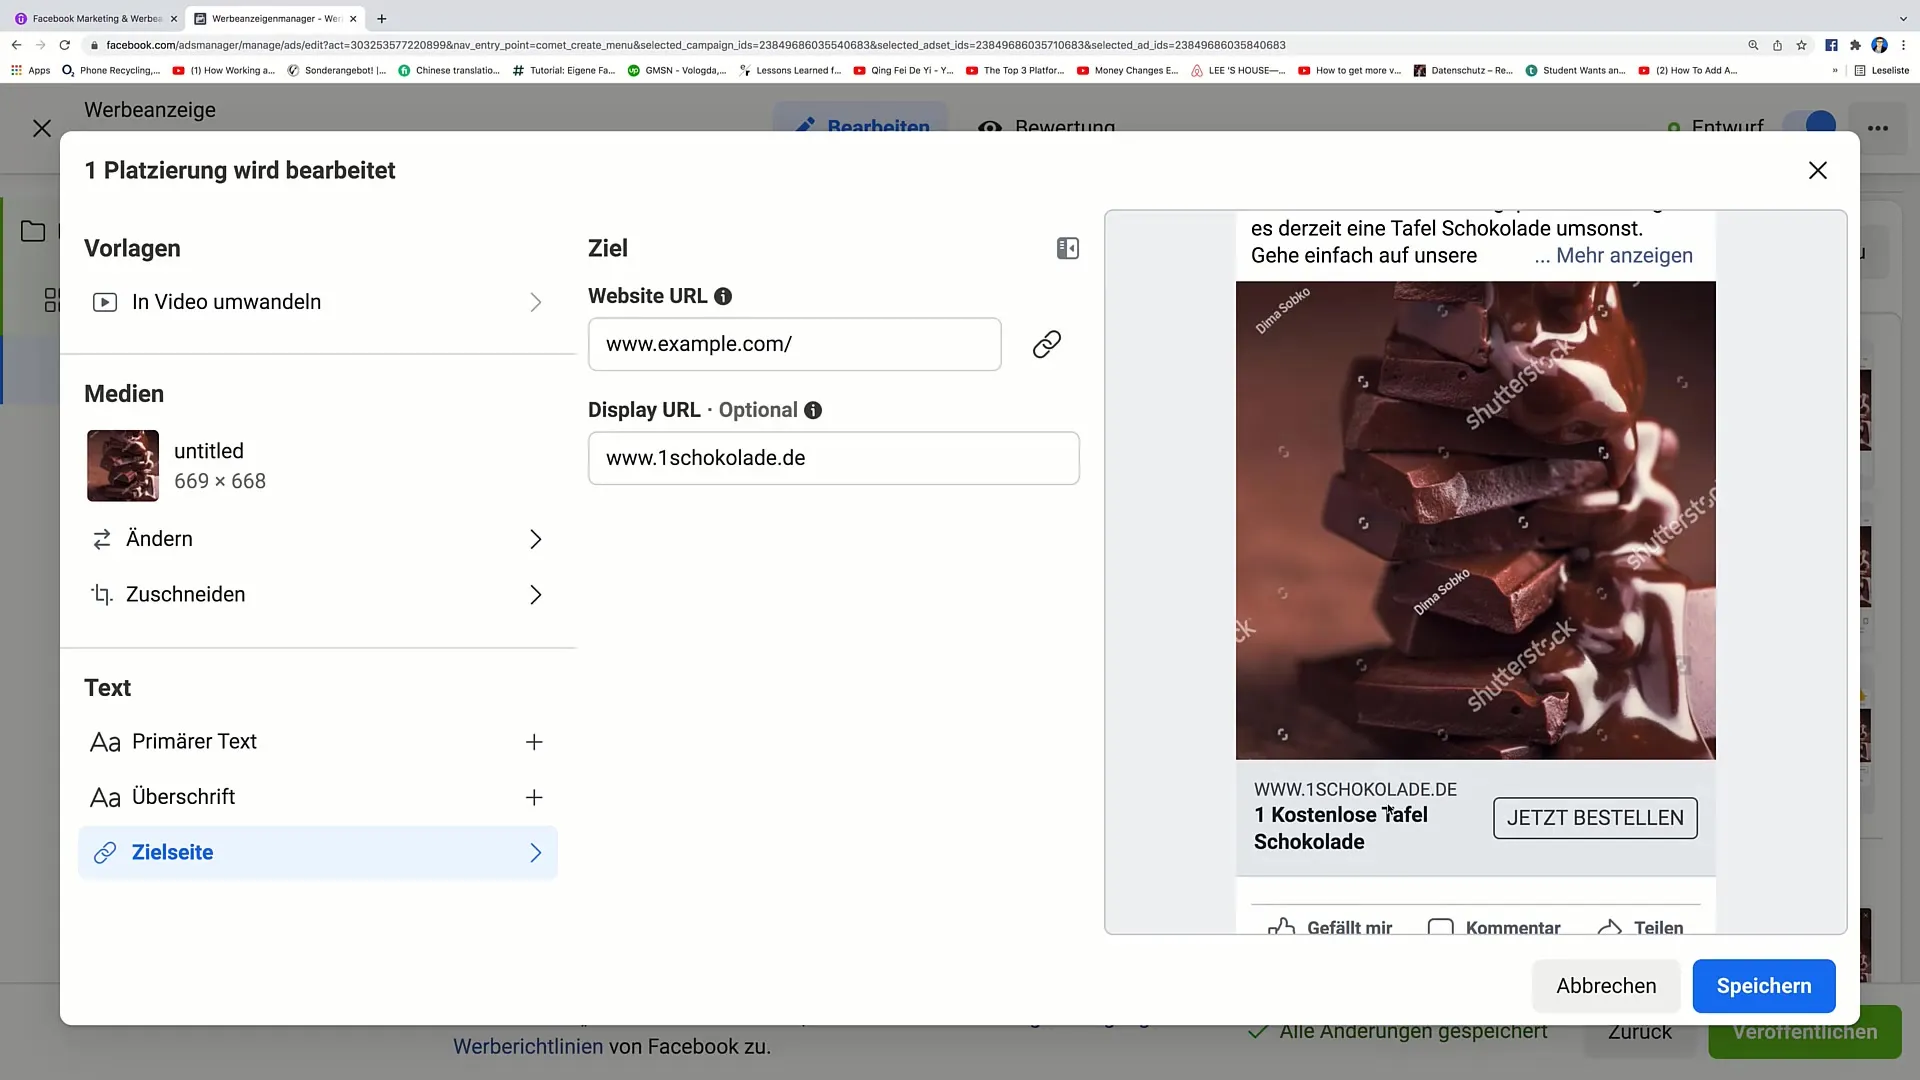
Task: Toggle the preview panel layout icon
Action: 1067,248
